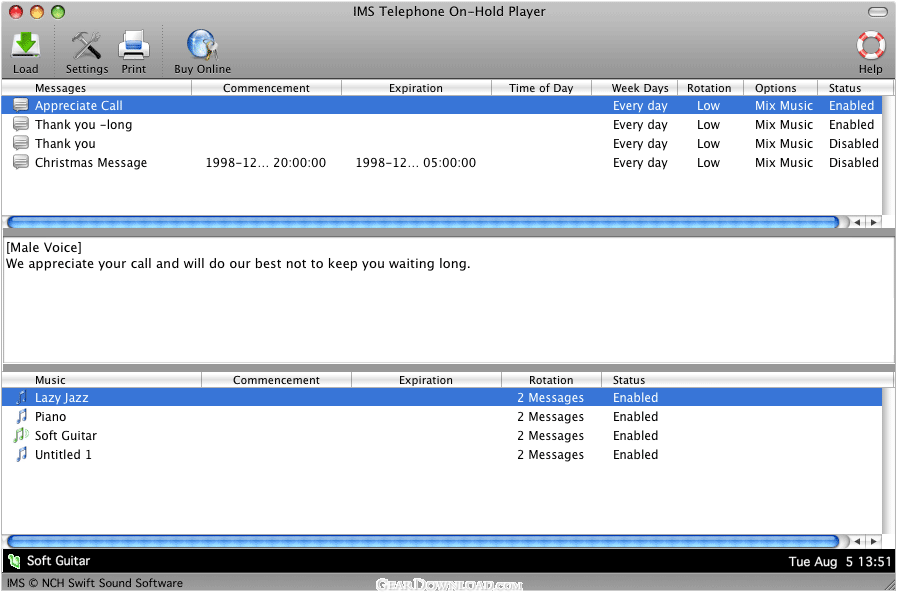
Task: Click music list Status column header
Action: coord(747,380)
